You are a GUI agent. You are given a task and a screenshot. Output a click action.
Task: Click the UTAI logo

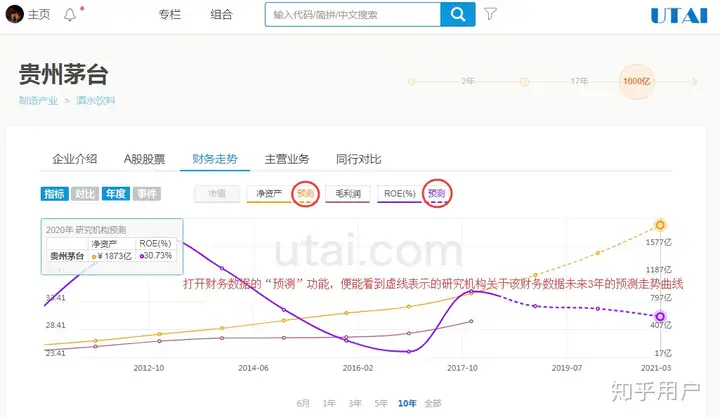point(679,16)
